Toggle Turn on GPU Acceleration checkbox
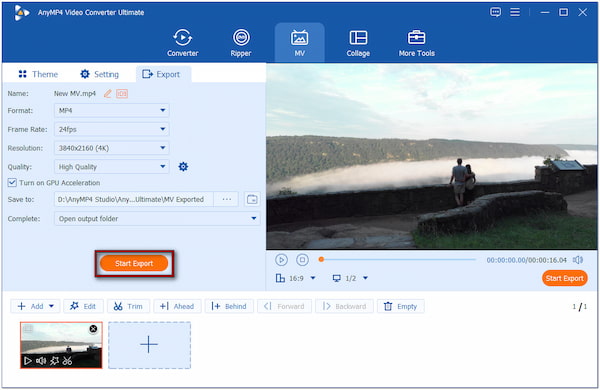Image resolution: width=600 pixels, height=390 pixels. [12, 183]
